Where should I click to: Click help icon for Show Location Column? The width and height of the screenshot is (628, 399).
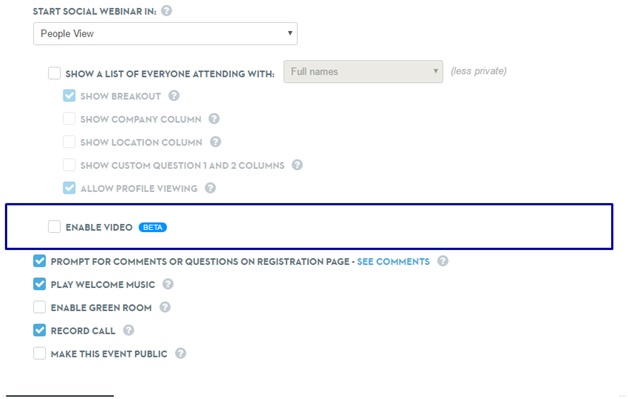pyautogui.click(x=215, y=142)
